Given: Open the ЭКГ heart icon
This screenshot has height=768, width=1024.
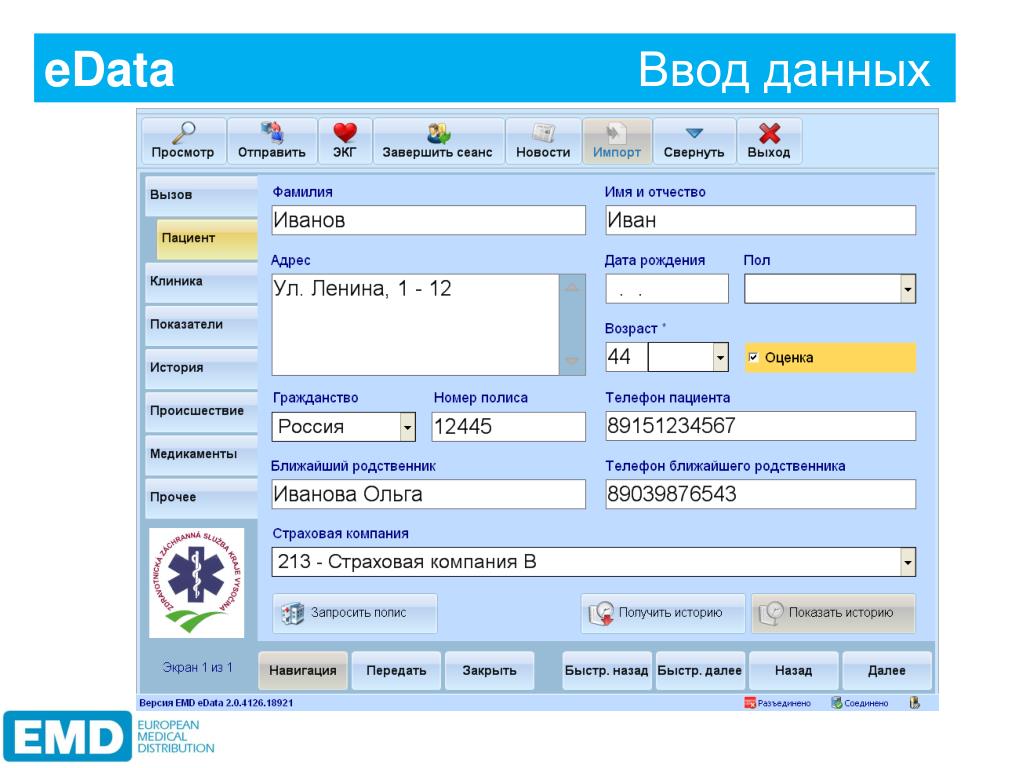Looking at the screenshot, I should [345, 132].
